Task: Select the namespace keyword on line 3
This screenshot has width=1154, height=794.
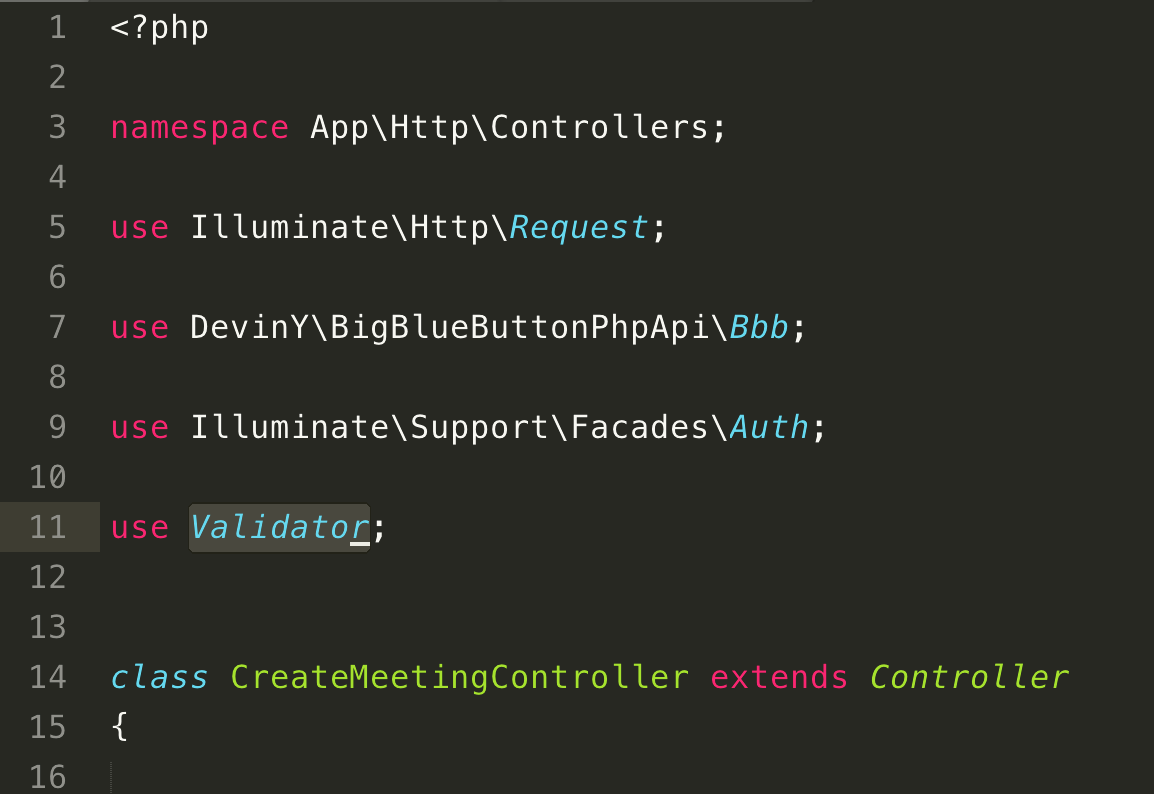Action: point(199,127)
